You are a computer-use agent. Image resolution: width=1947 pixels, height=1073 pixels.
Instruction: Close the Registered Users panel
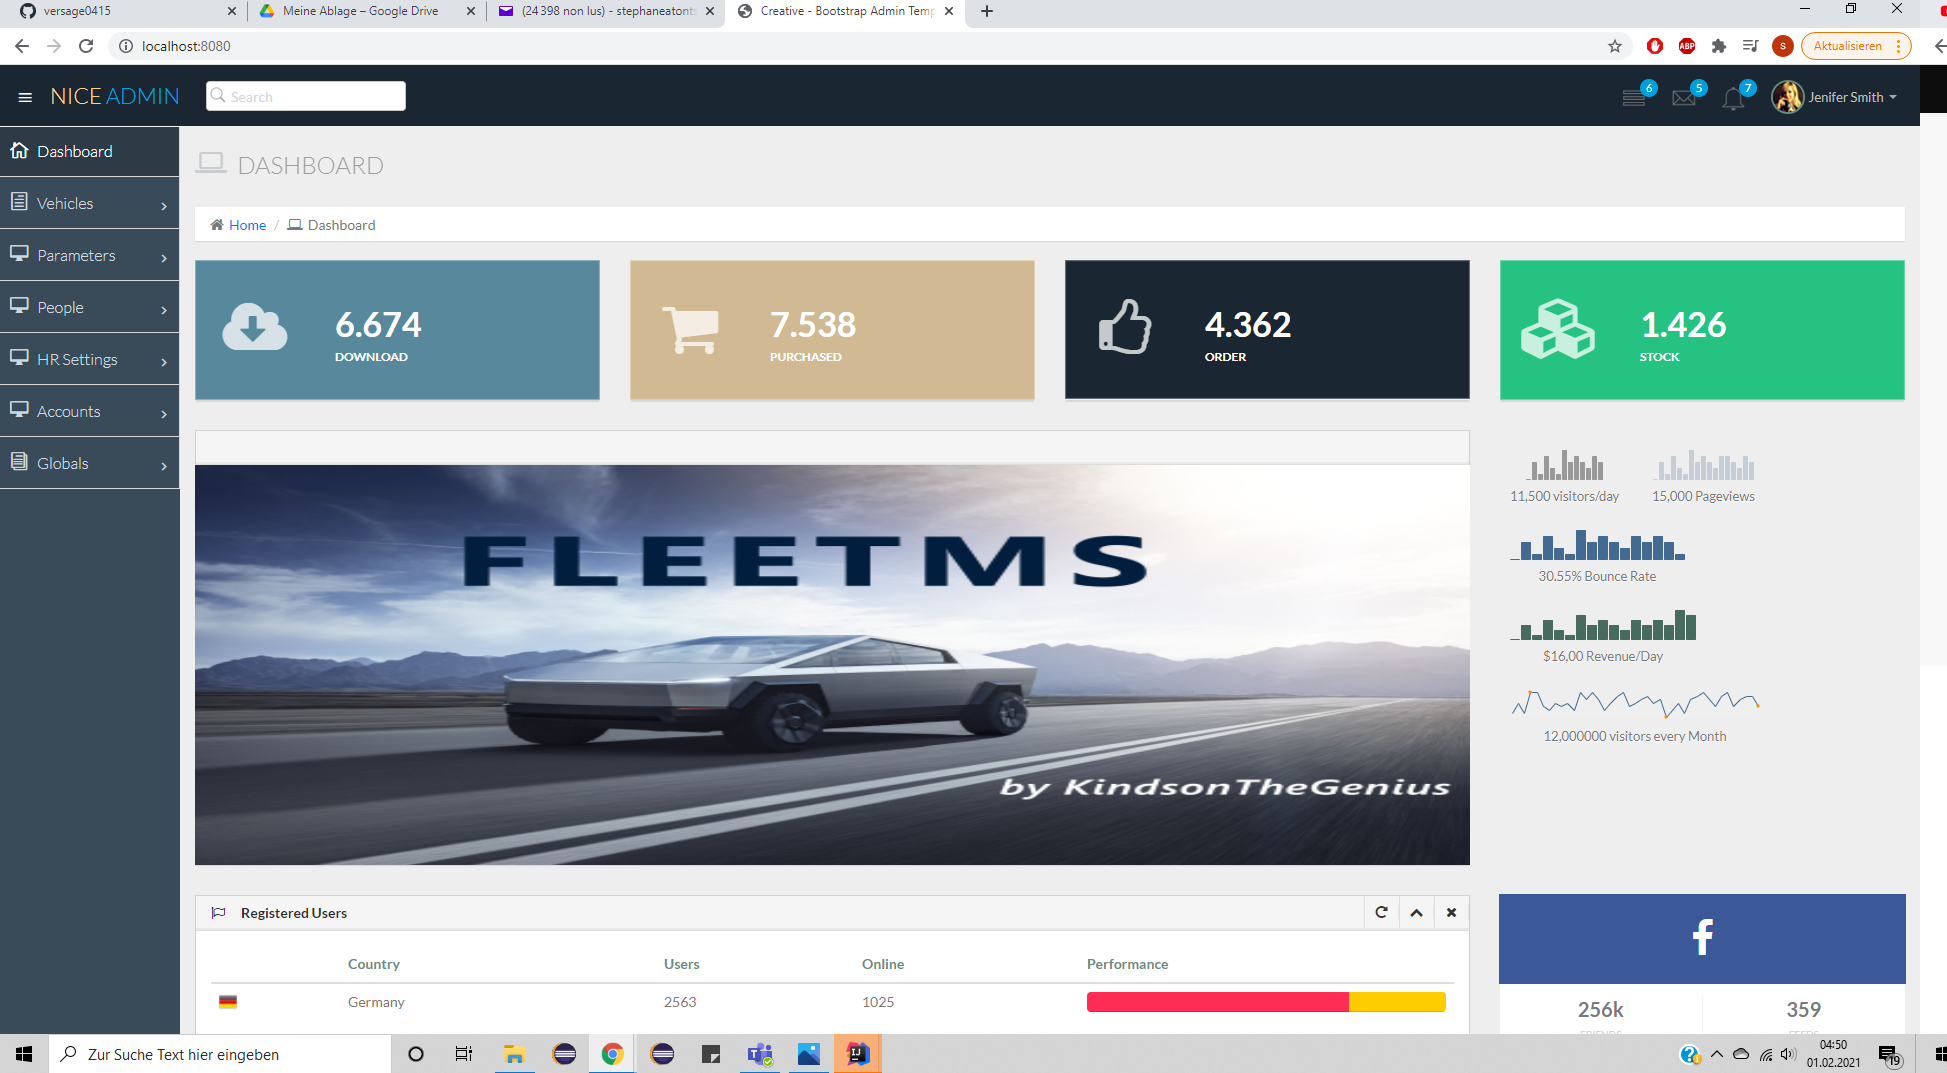pos(1451,912)
